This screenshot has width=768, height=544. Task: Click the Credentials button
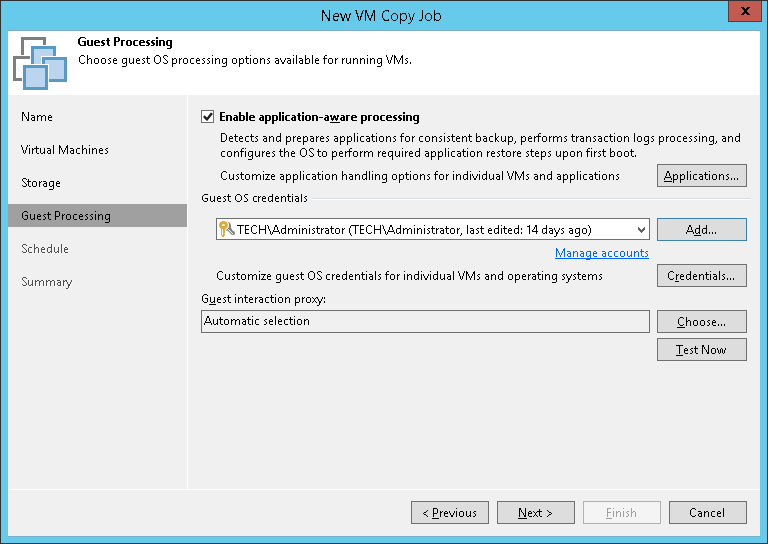pos(701,276)
